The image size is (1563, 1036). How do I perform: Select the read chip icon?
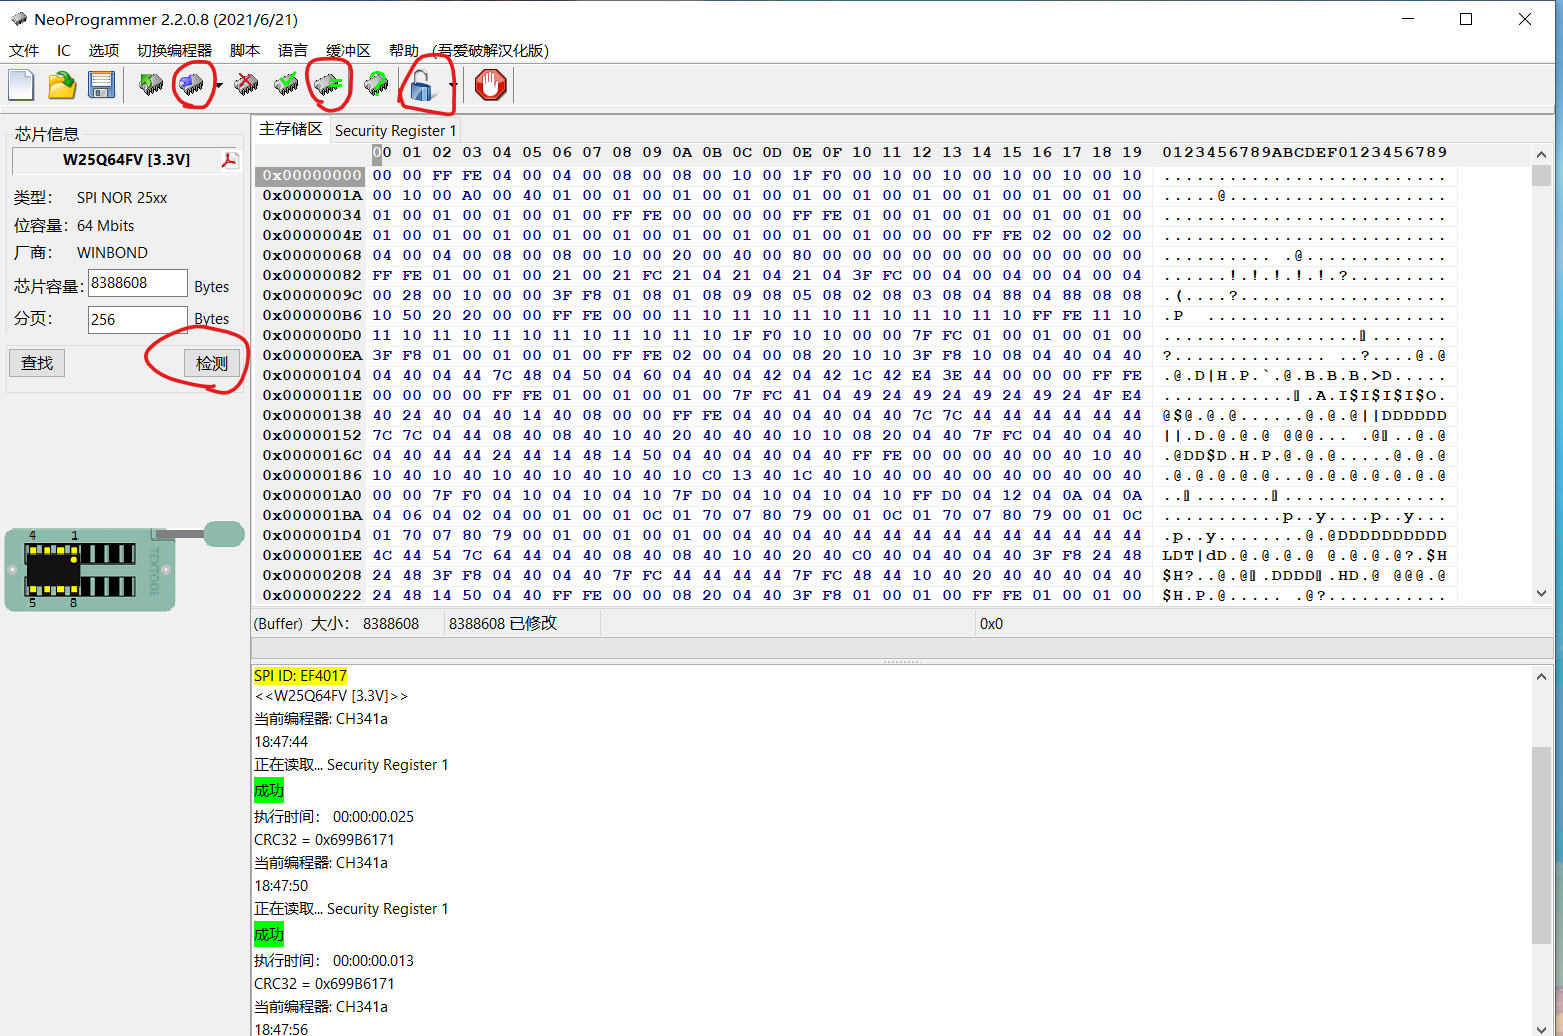coord(152,85)
